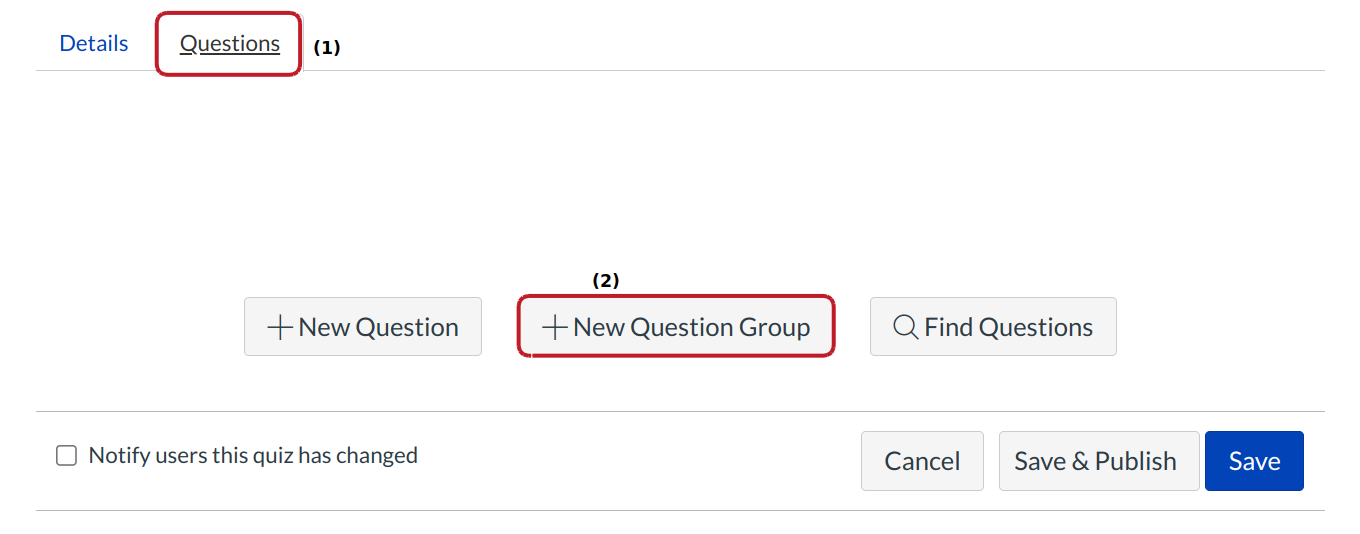This screenshot has height=534, width=1360.
Task: Tick the notify users checkbox square
Action: pos(66,456)
